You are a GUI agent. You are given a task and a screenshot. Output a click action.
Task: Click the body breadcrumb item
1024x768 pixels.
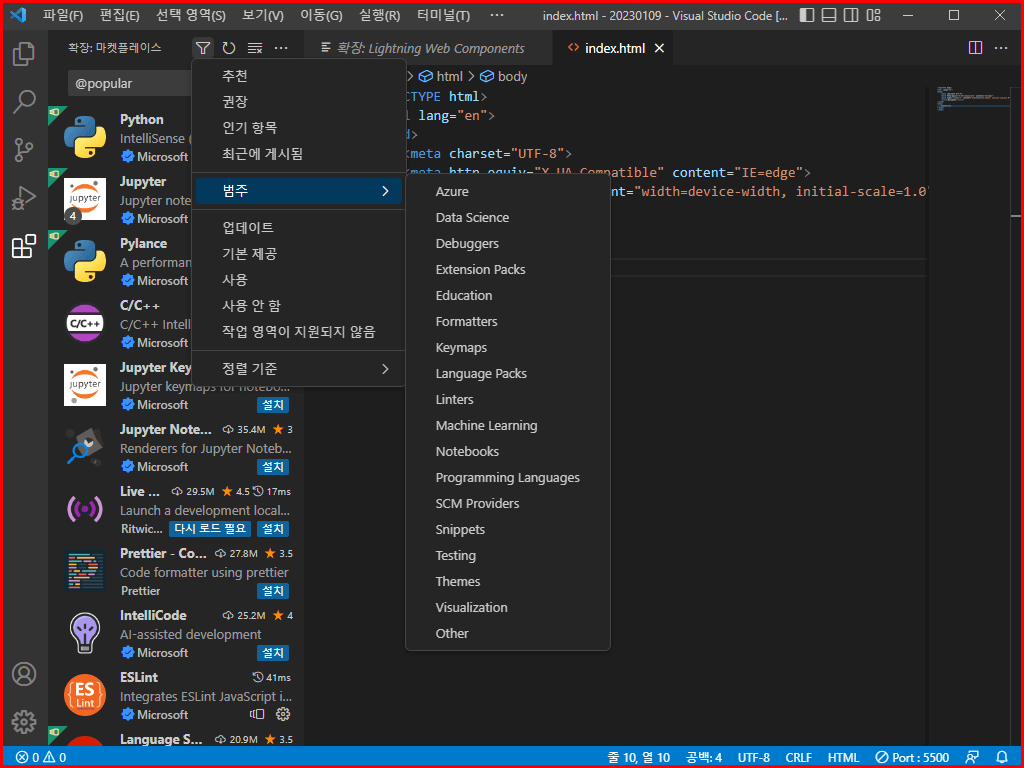[x=504, y=76]
